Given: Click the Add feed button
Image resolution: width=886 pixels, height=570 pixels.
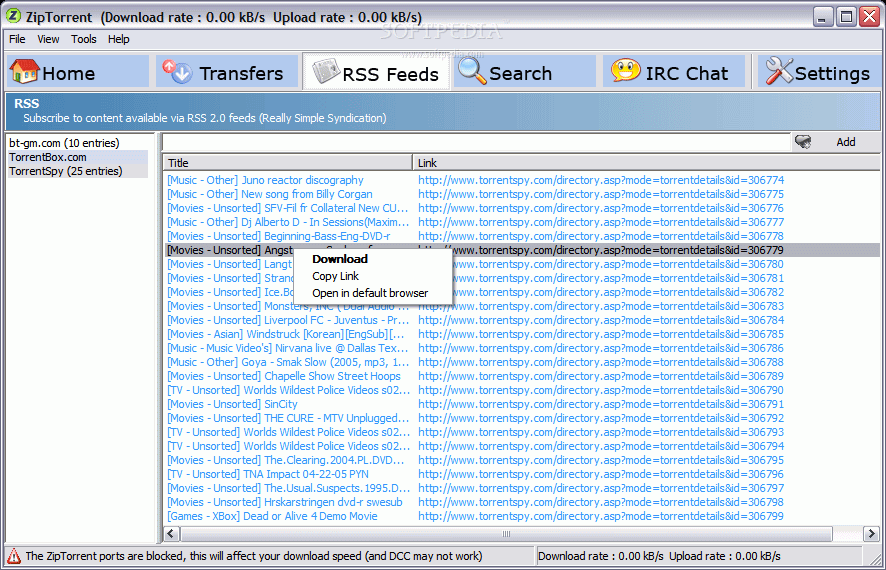Looking at the screenshot, I should [x=845, y=142].
